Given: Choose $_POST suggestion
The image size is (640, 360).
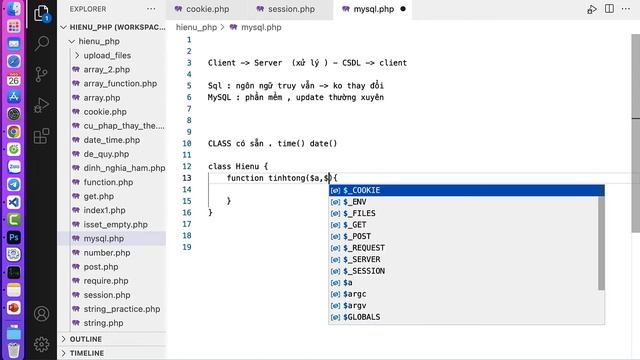Looking at the screenshot, I should [x=464, y=236].
